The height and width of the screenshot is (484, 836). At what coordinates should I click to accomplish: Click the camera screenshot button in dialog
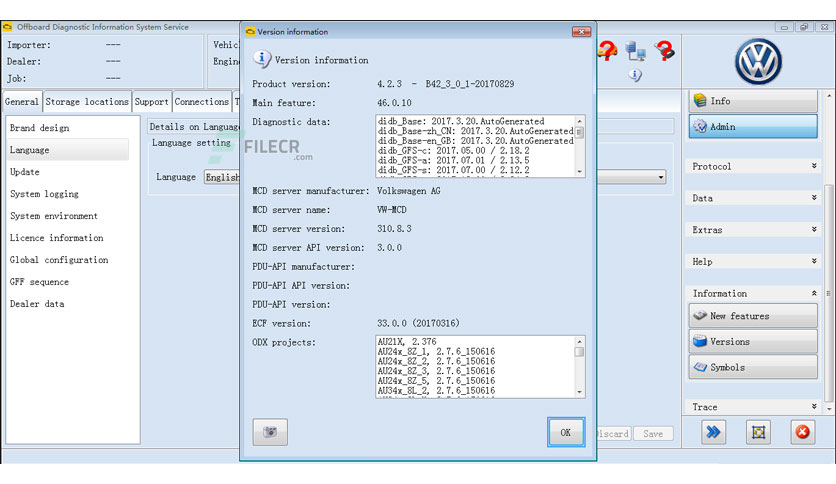coord(270,432)
